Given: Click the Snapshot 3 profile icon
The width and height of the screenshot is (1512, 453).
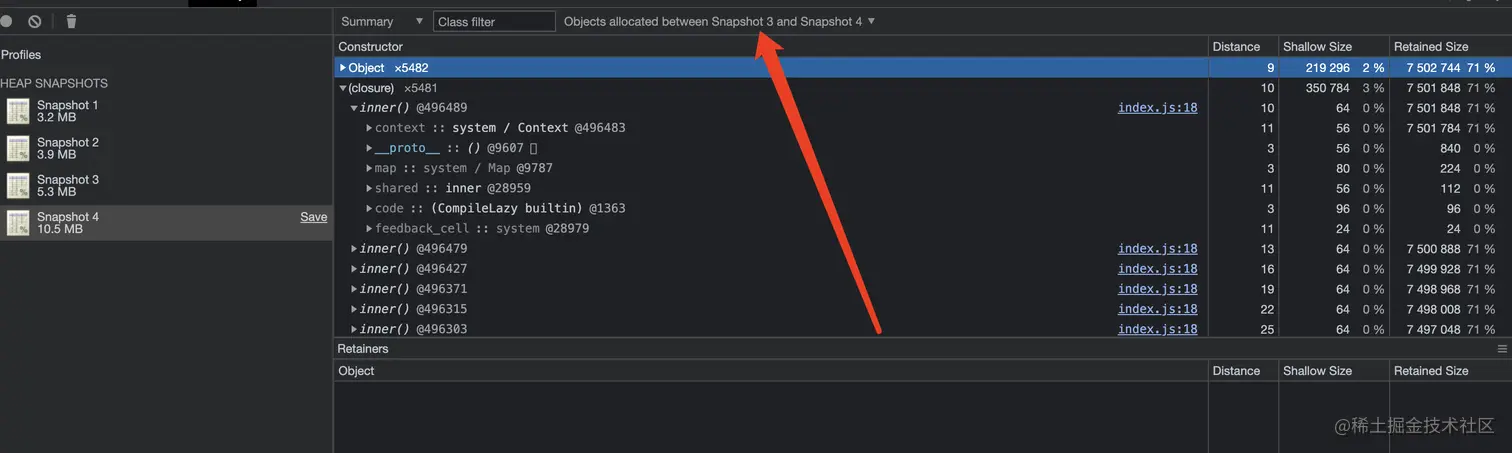Looking at the screenshot, I should coord(19,185).
